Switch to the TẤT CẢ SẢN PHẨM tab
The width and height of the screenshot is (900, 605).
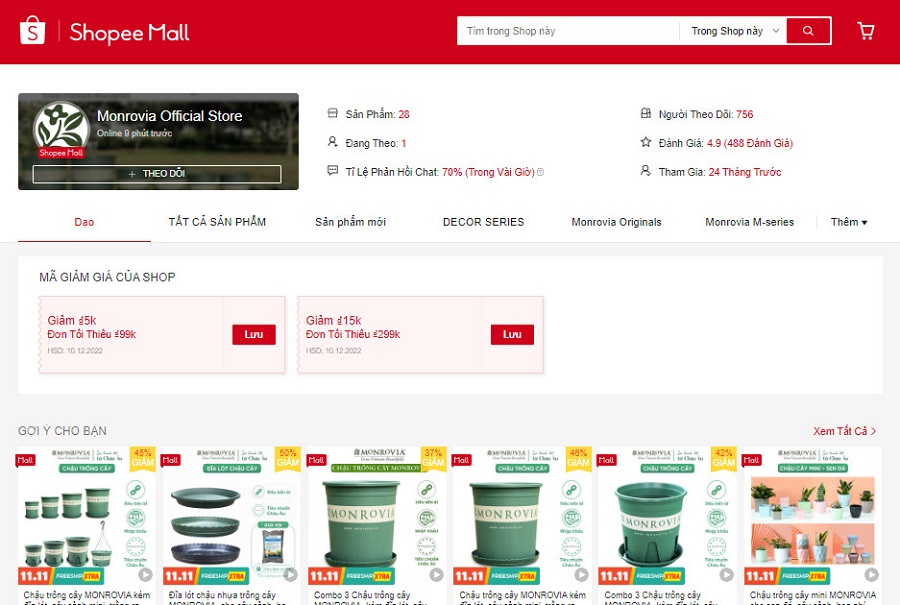pyautogui.click(x=217, y=222)
